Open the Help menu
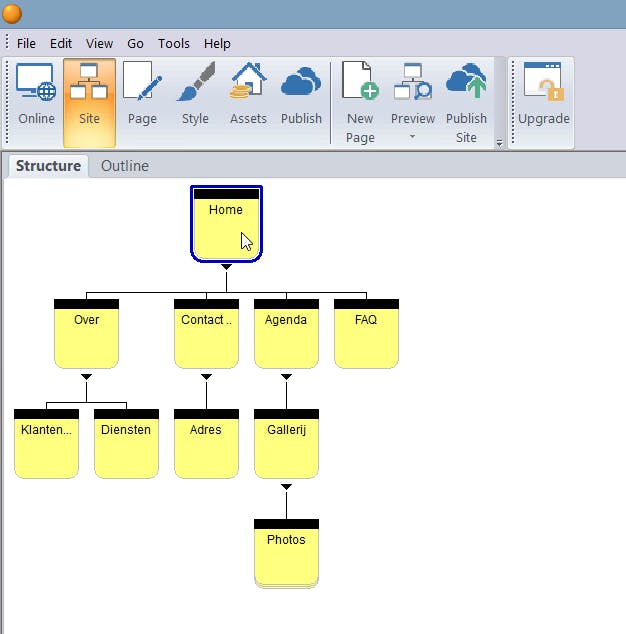The height and width of the screenshot is (634, 626). [217, 43]
